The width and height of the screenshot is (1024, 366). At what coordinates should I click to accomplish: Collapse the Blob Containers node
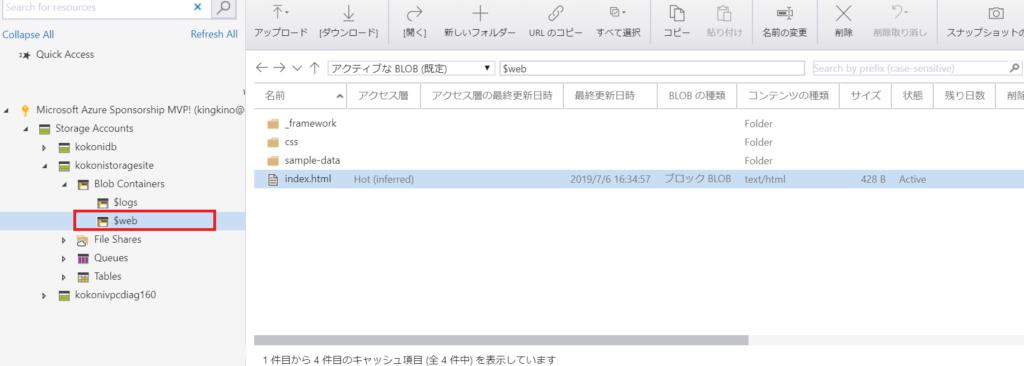[63, 184]
